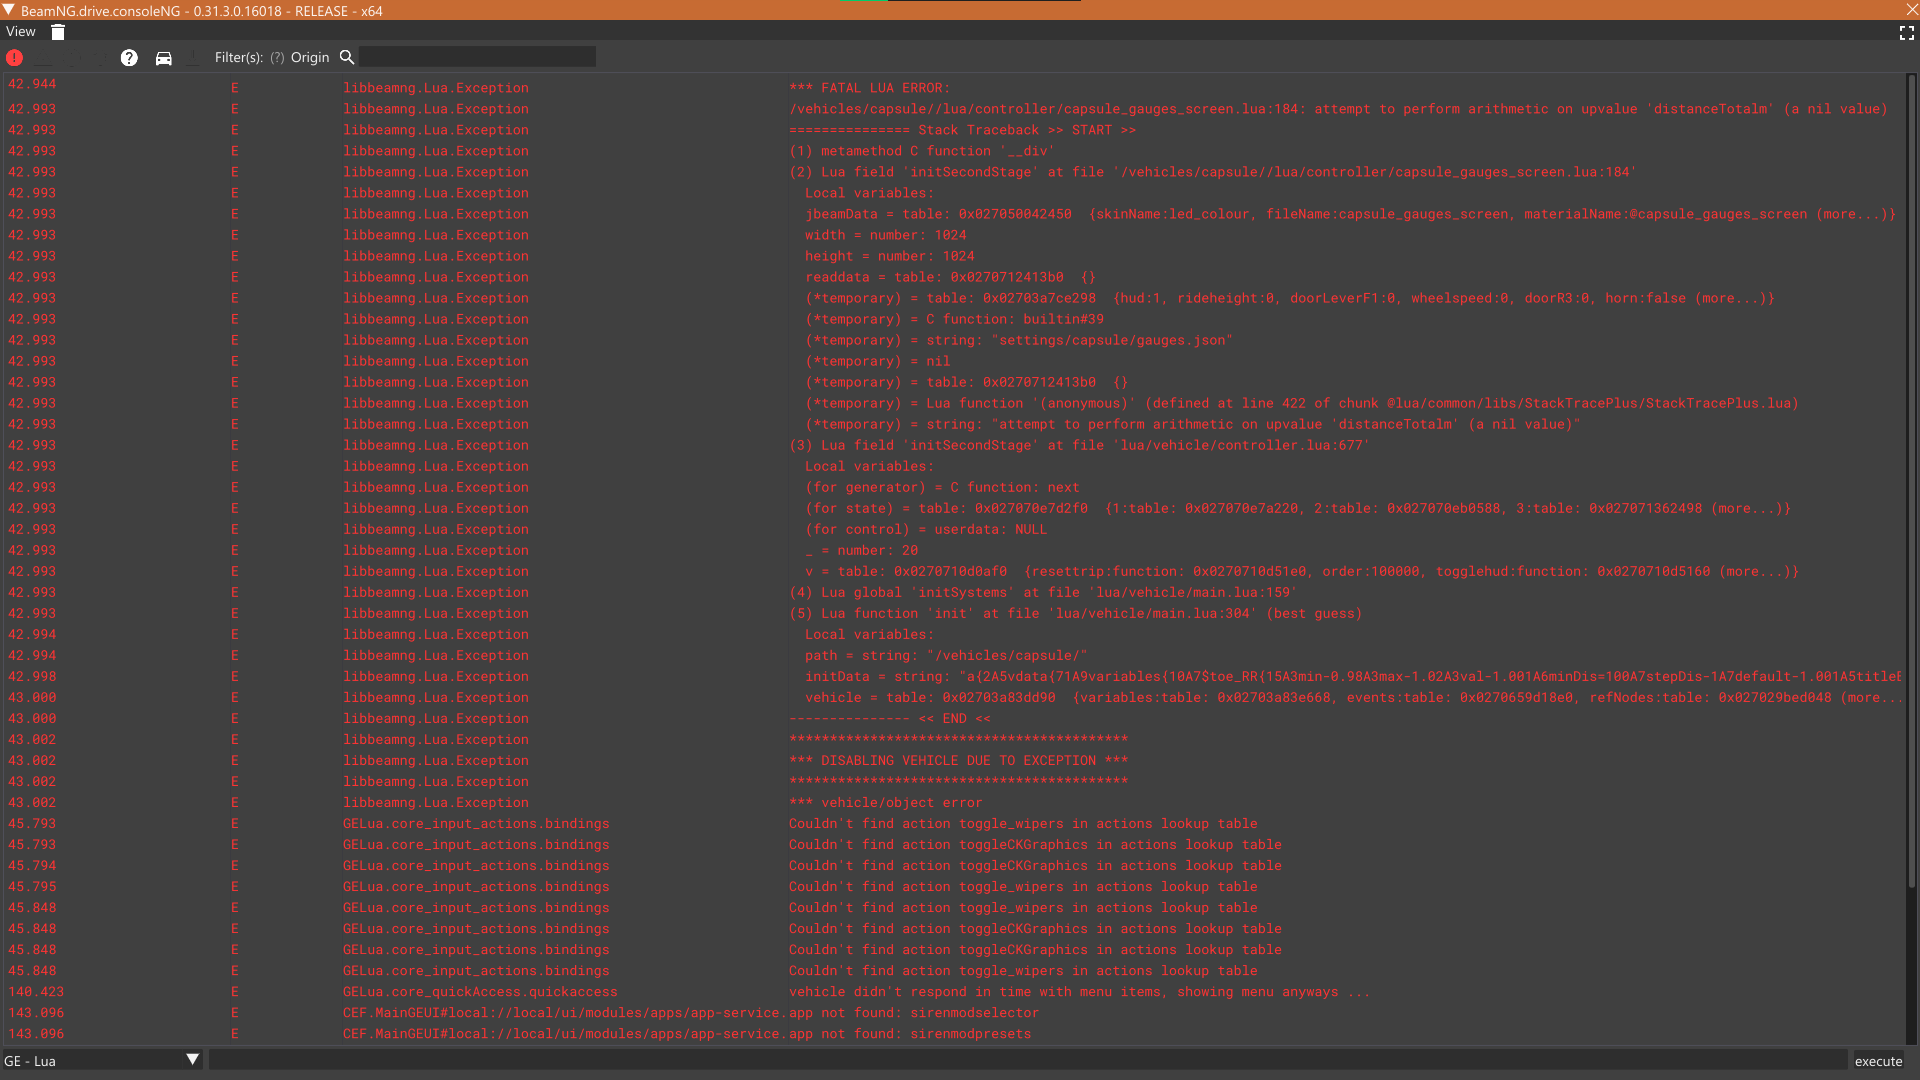Click the E level cell in the 43.002 DISABLING VEHICLE row

click(x=234, y=760)
